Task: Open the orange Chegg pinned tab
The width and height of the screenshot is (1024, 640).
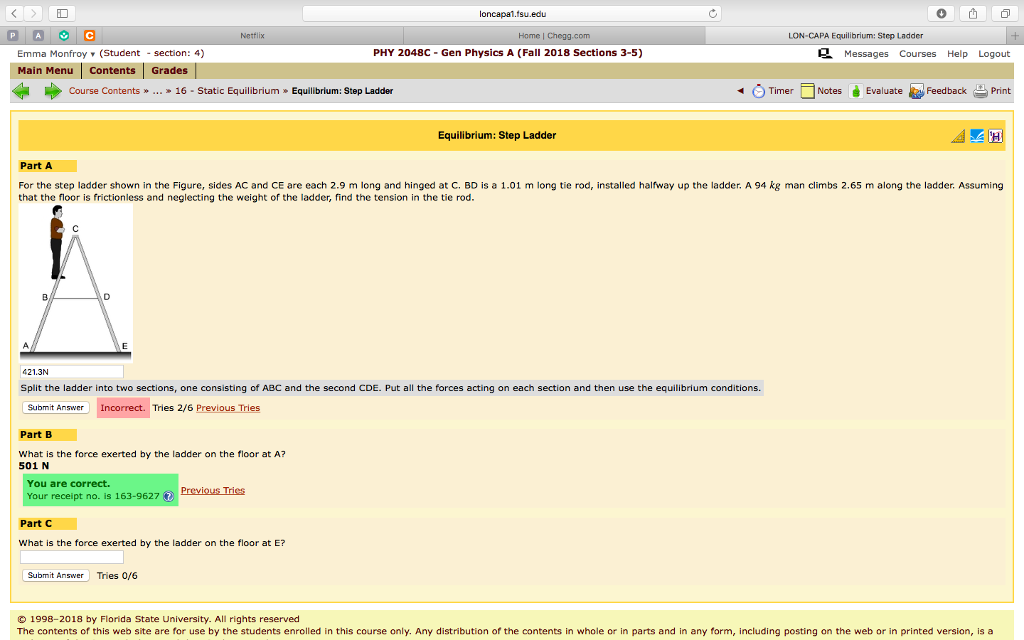Action: (x=89, y=35)
